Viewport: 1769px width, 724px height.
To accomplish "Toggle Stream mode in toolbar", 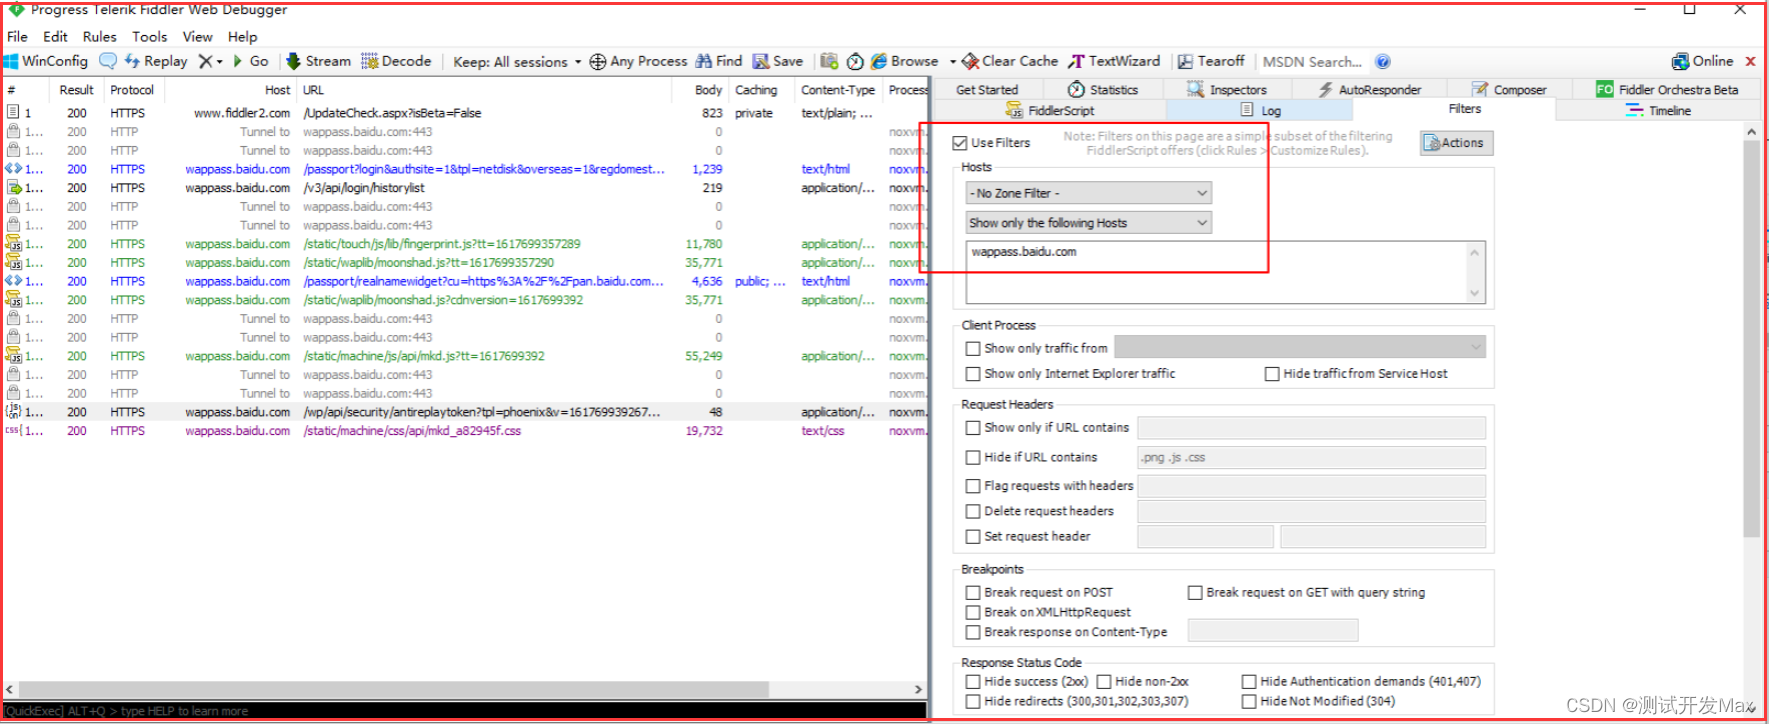I will pyautogui.click(x=318, y=61).
